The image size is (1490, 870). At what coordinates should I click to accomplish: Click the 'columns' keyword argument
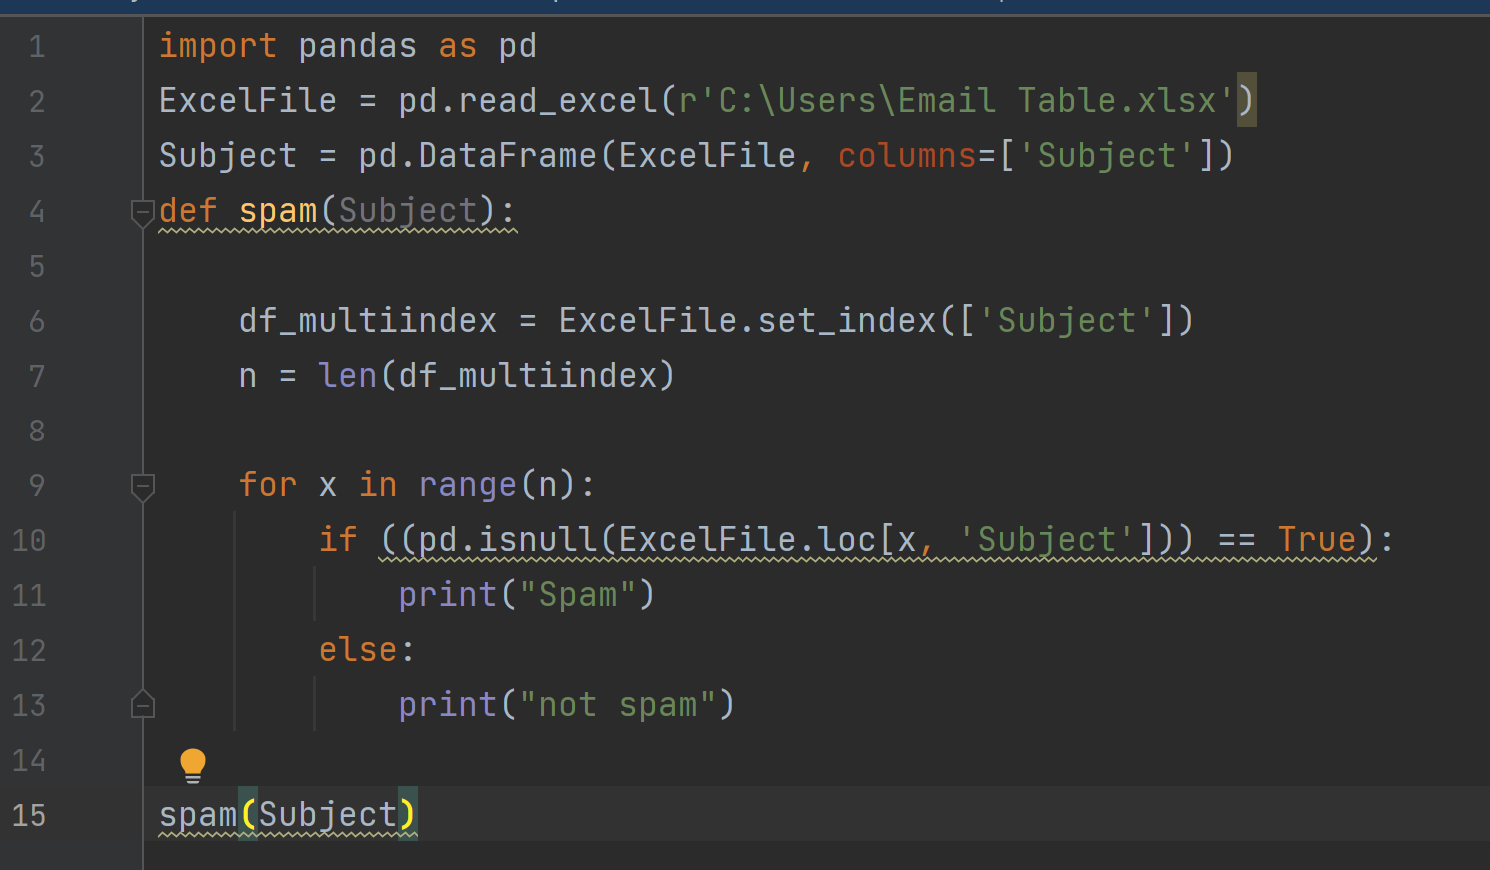click(907, 156)
